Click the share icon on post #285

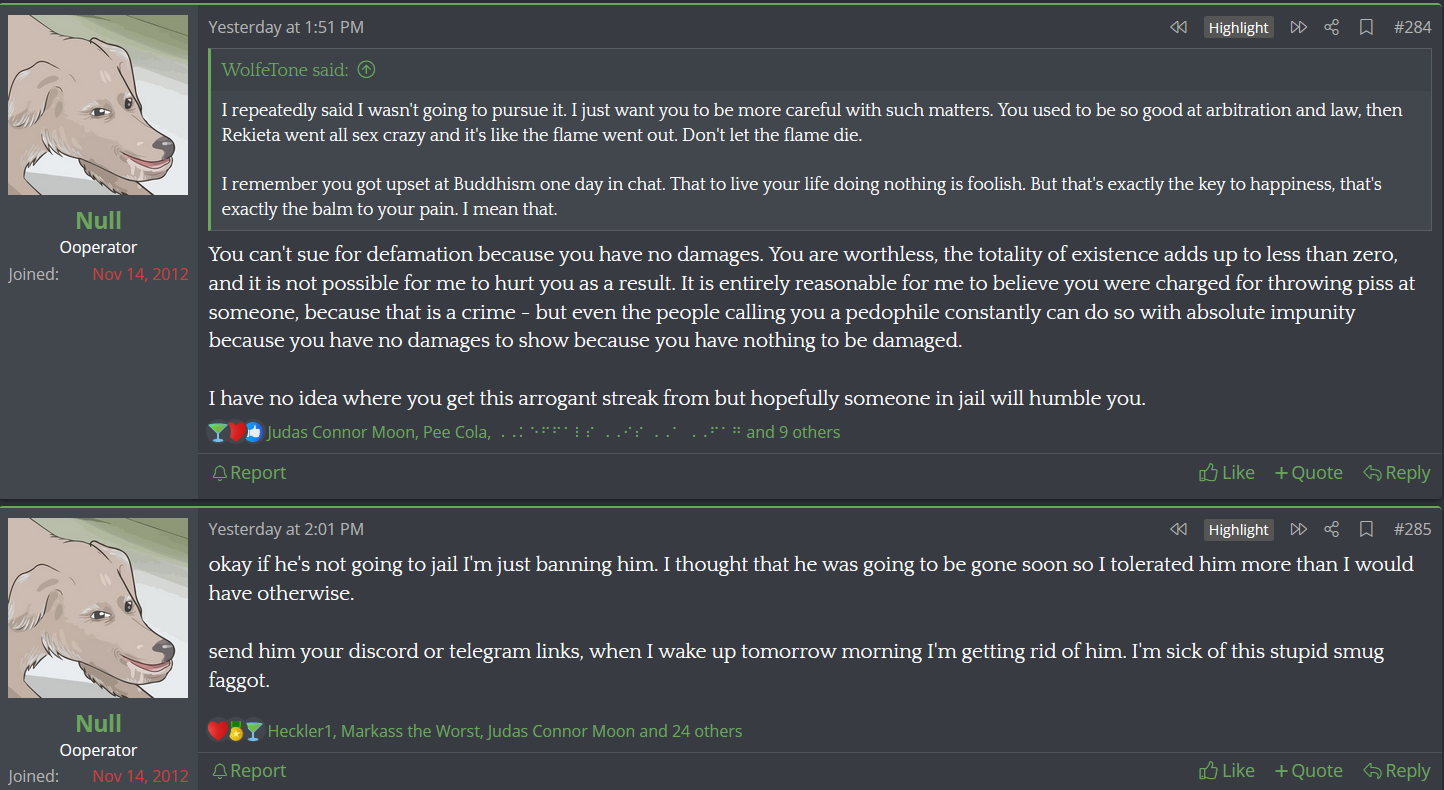tap(1331, 530)
